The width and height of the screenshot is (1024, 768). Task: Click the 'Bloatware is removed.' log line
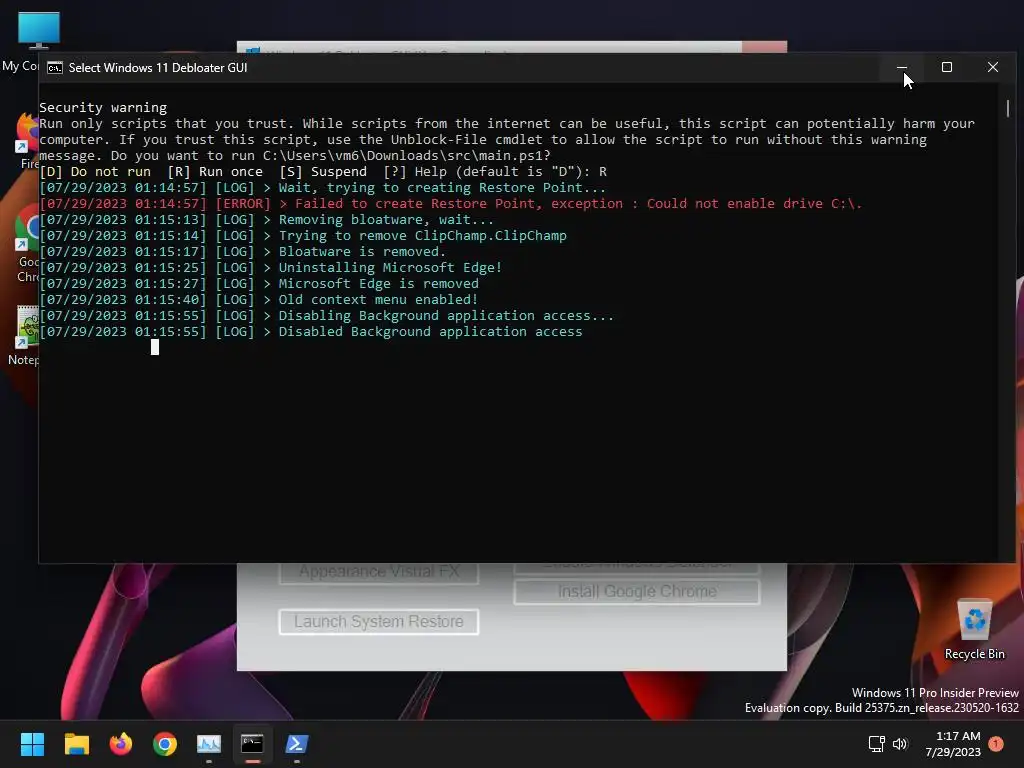click(243, 251)
